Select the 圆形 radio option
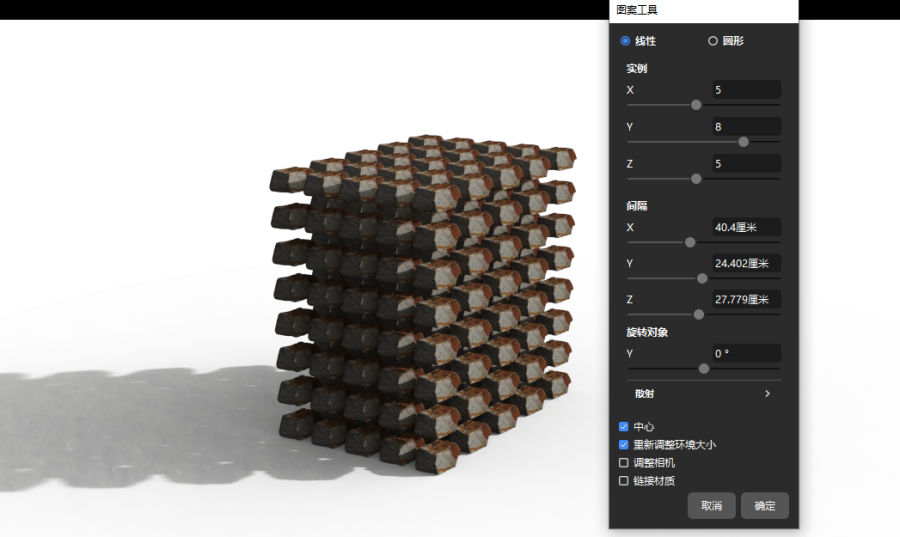Screen dimensions: 900x537 [x=713, y=41]
